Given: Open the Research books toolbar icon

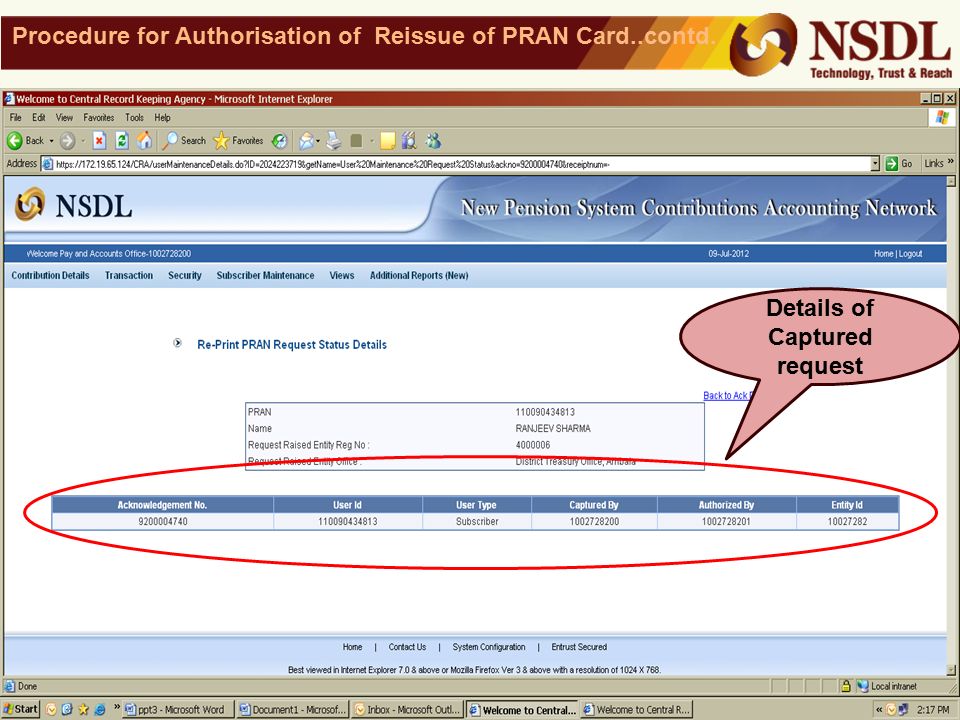Looking at the screenshot, I should click(x=409, y=141).
